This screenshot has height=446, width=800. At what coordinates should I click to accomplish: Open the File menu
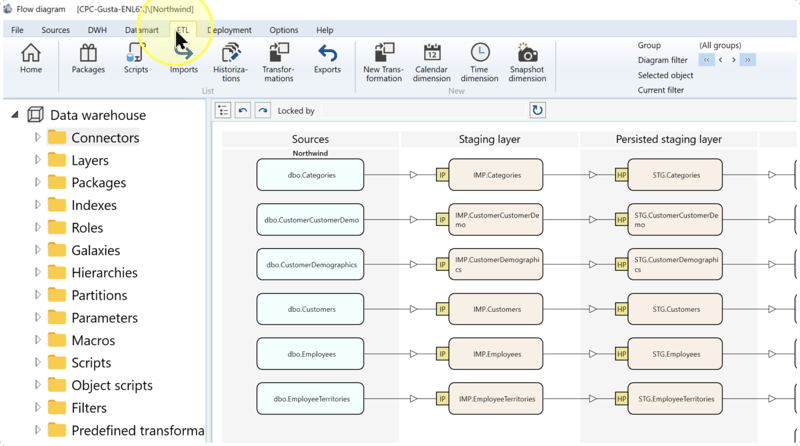point(17,30)
